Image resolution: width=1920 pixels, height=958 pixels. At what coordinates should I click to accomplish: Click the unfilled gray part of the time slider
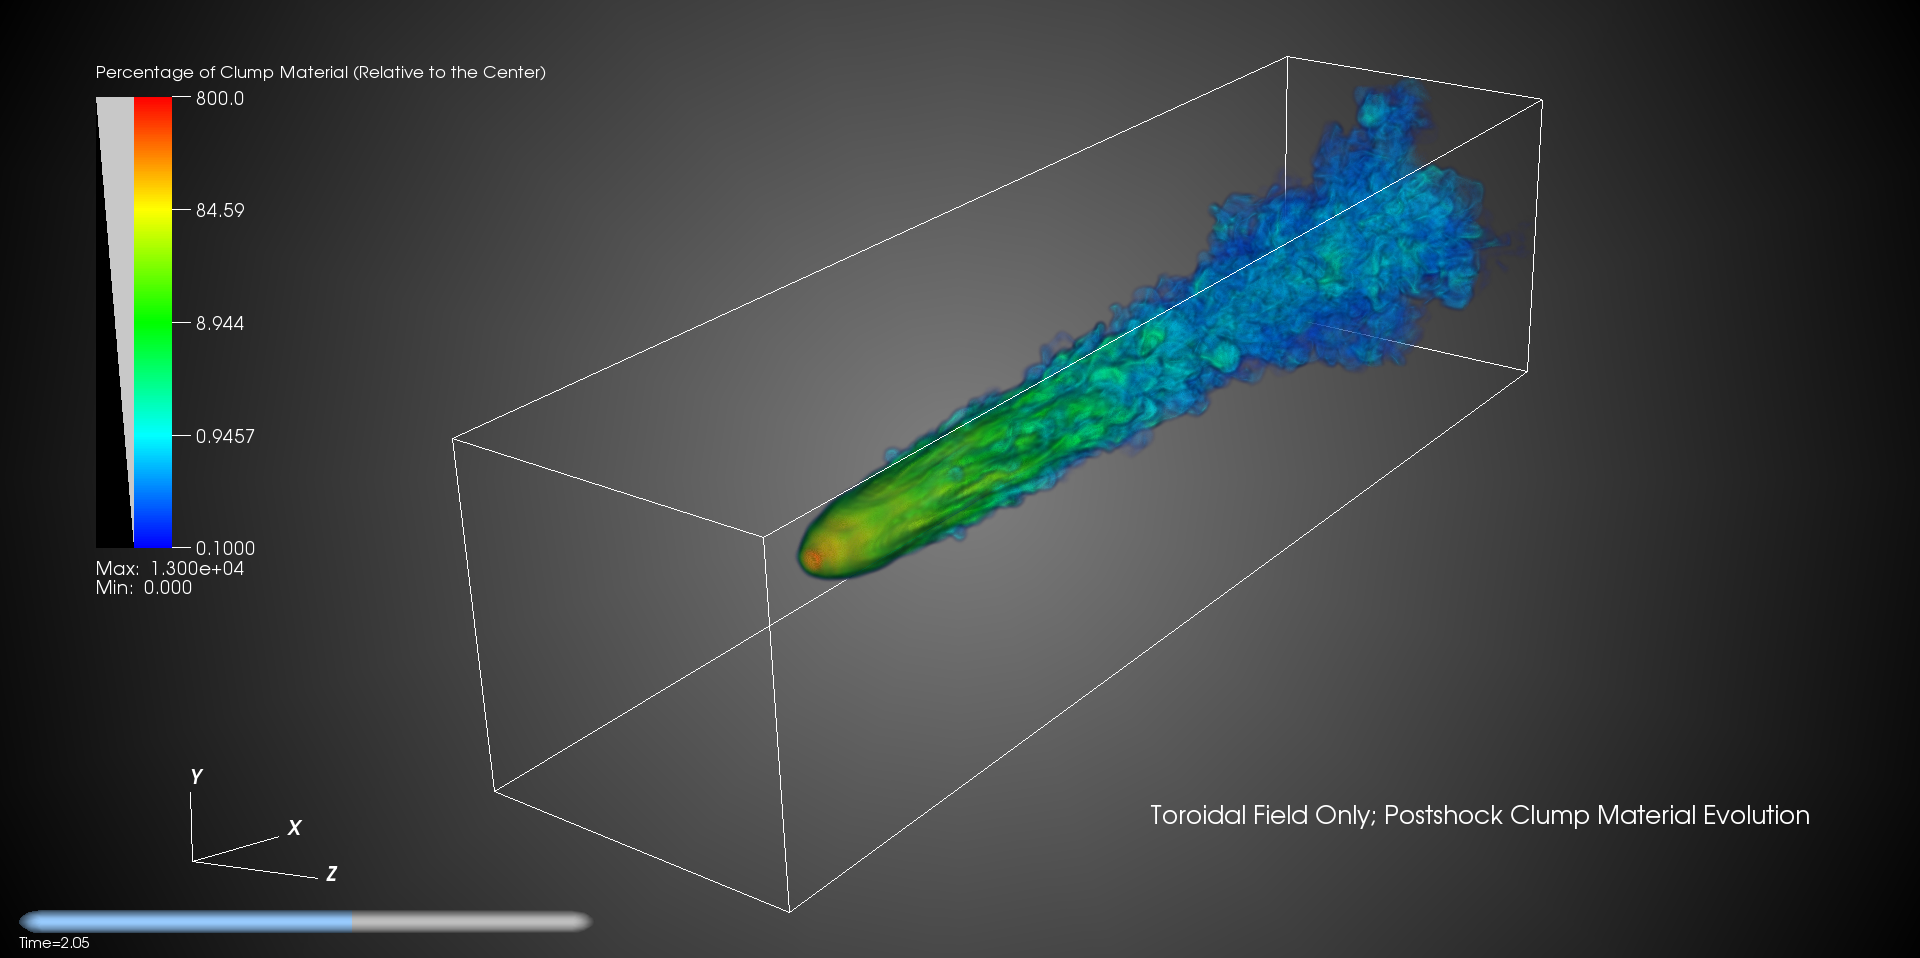(470, 922)
